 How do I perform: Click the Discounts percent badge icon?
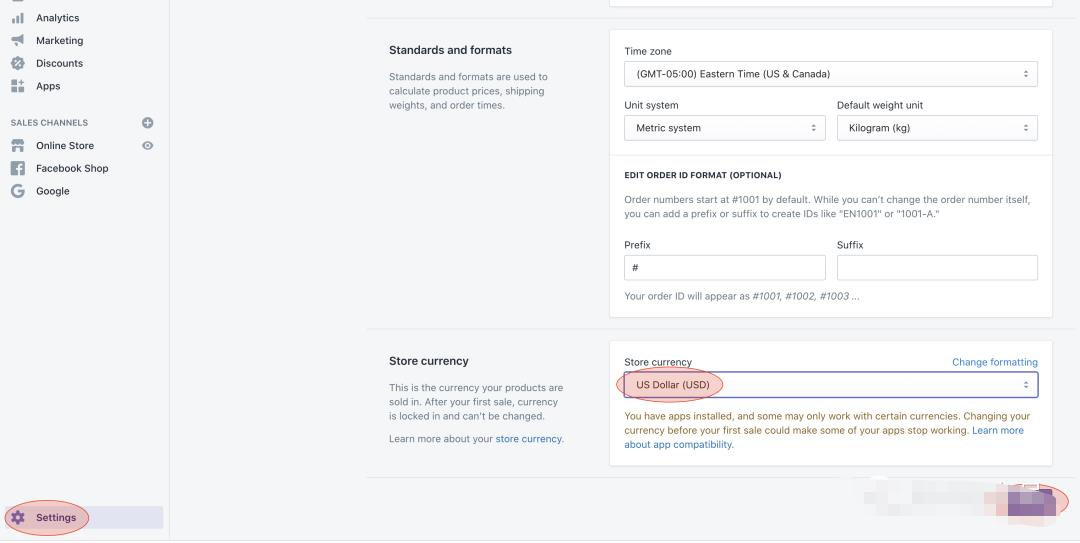(17, 63)
